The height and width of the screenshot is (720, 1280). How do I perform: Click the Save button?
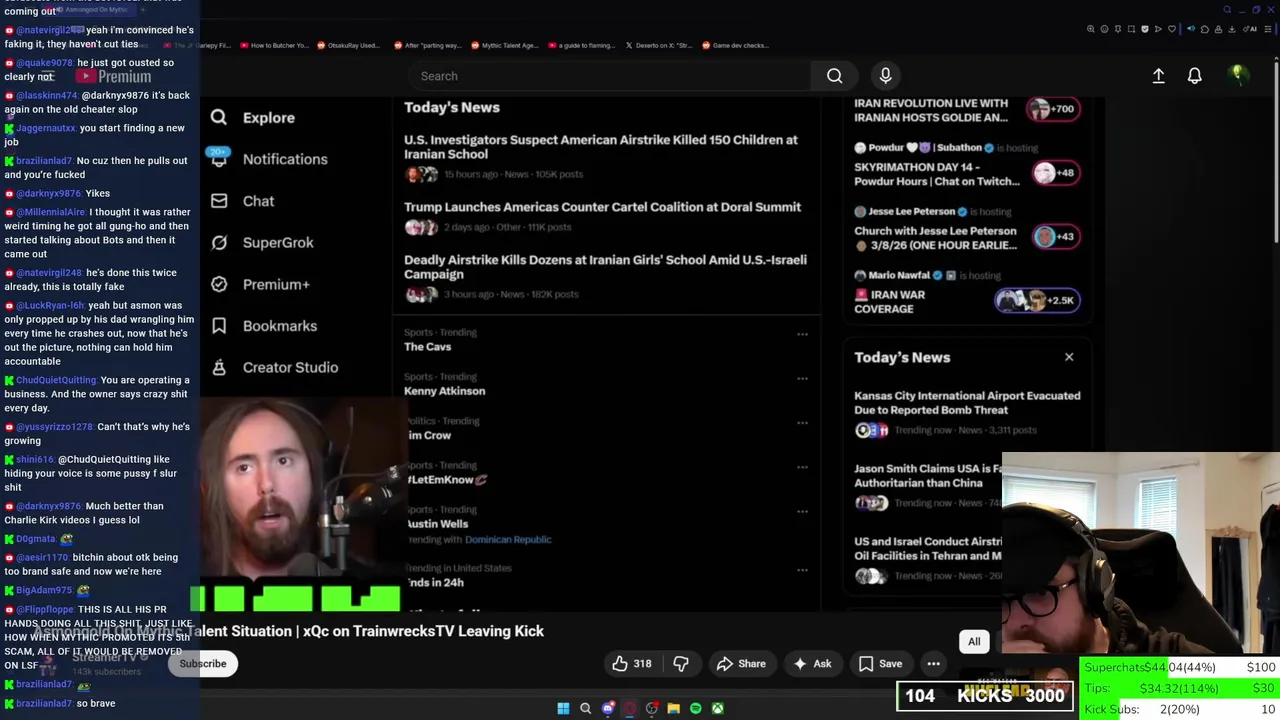tap(880, 664)
